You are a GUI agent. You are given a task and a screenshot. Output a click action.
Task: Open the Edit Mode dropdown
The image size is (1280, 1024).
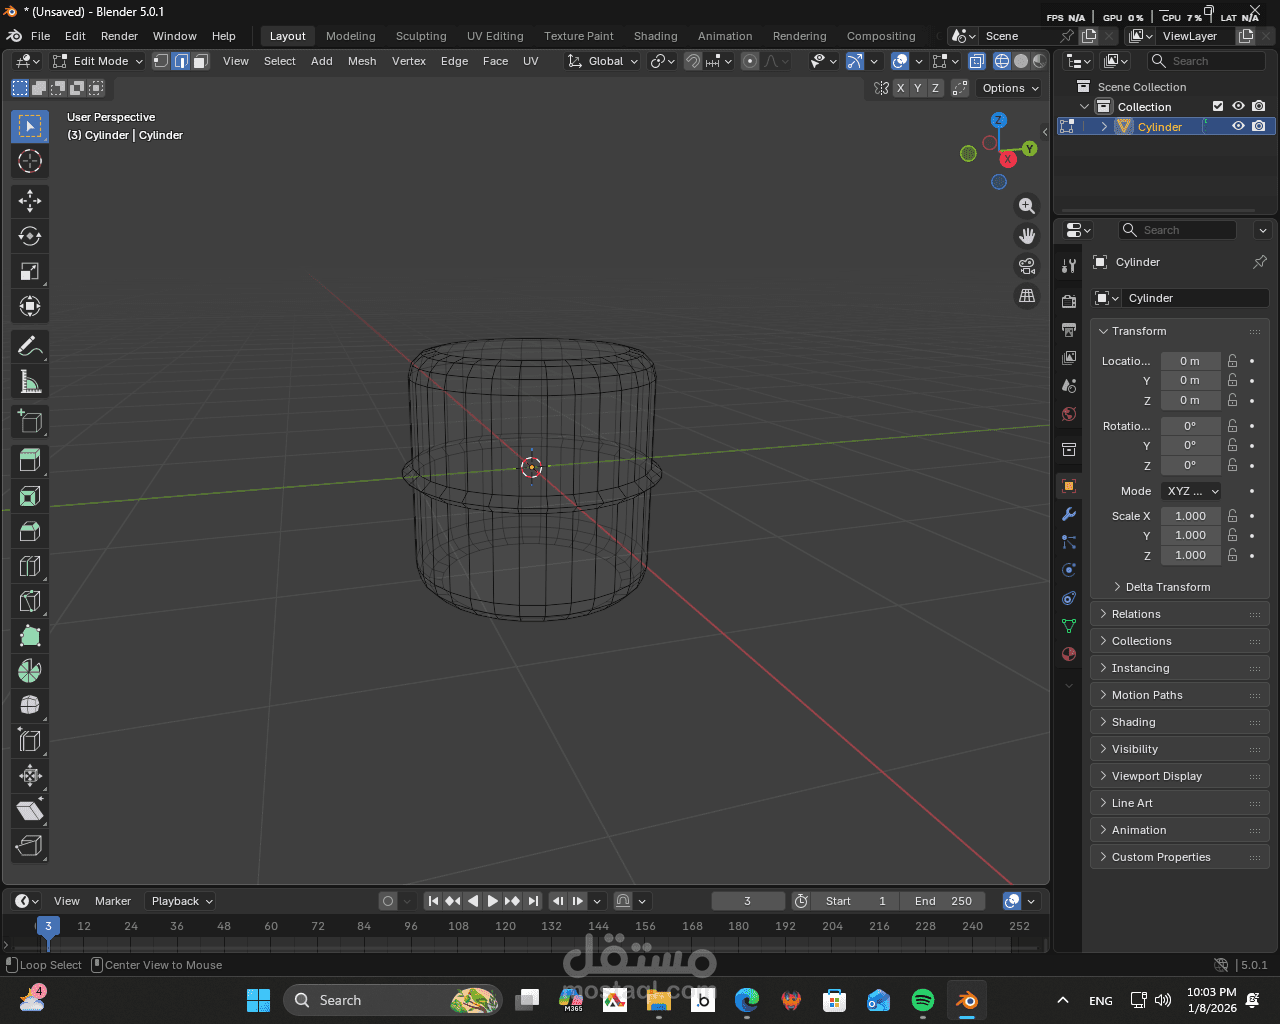[98, 61]
